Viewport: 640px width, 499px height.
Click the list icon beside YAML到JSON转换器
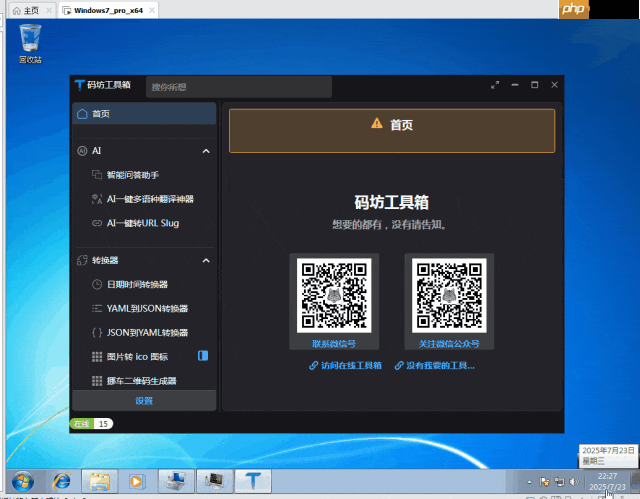click(x=97, y=308)
